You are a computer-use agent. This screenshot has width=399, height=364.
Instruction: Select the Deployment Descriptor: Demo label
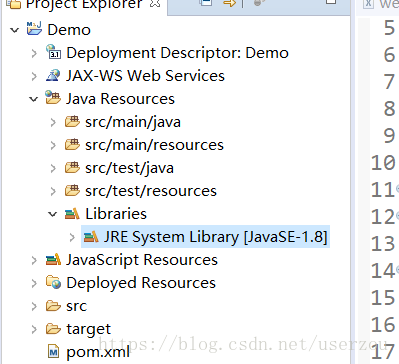(177, 53)
